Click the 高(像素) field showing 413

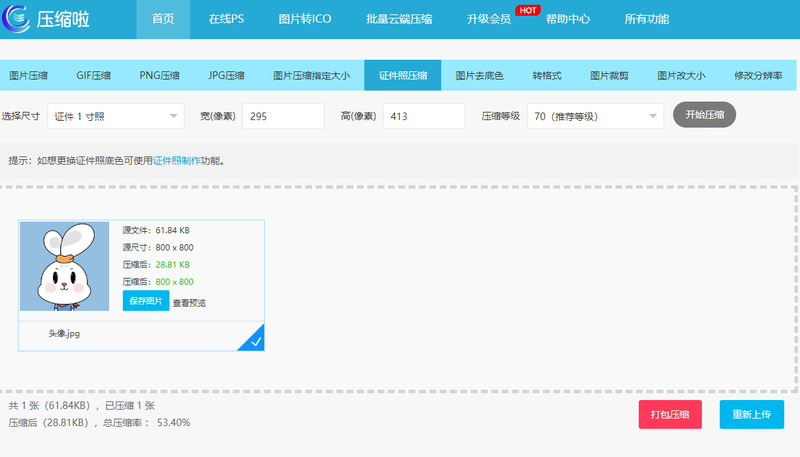(423, 116)
